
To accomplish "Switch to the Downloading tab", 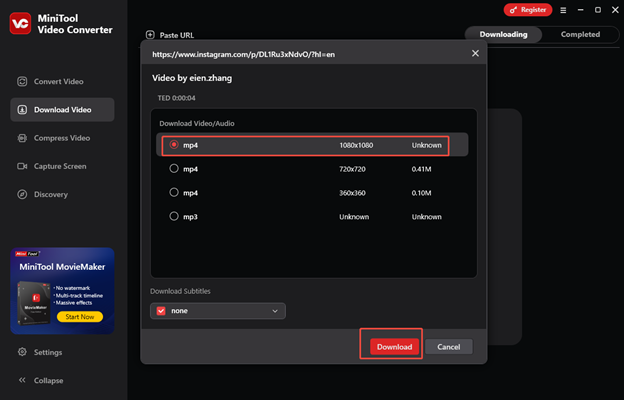I will pyautogui.click(x=503, y=35).
